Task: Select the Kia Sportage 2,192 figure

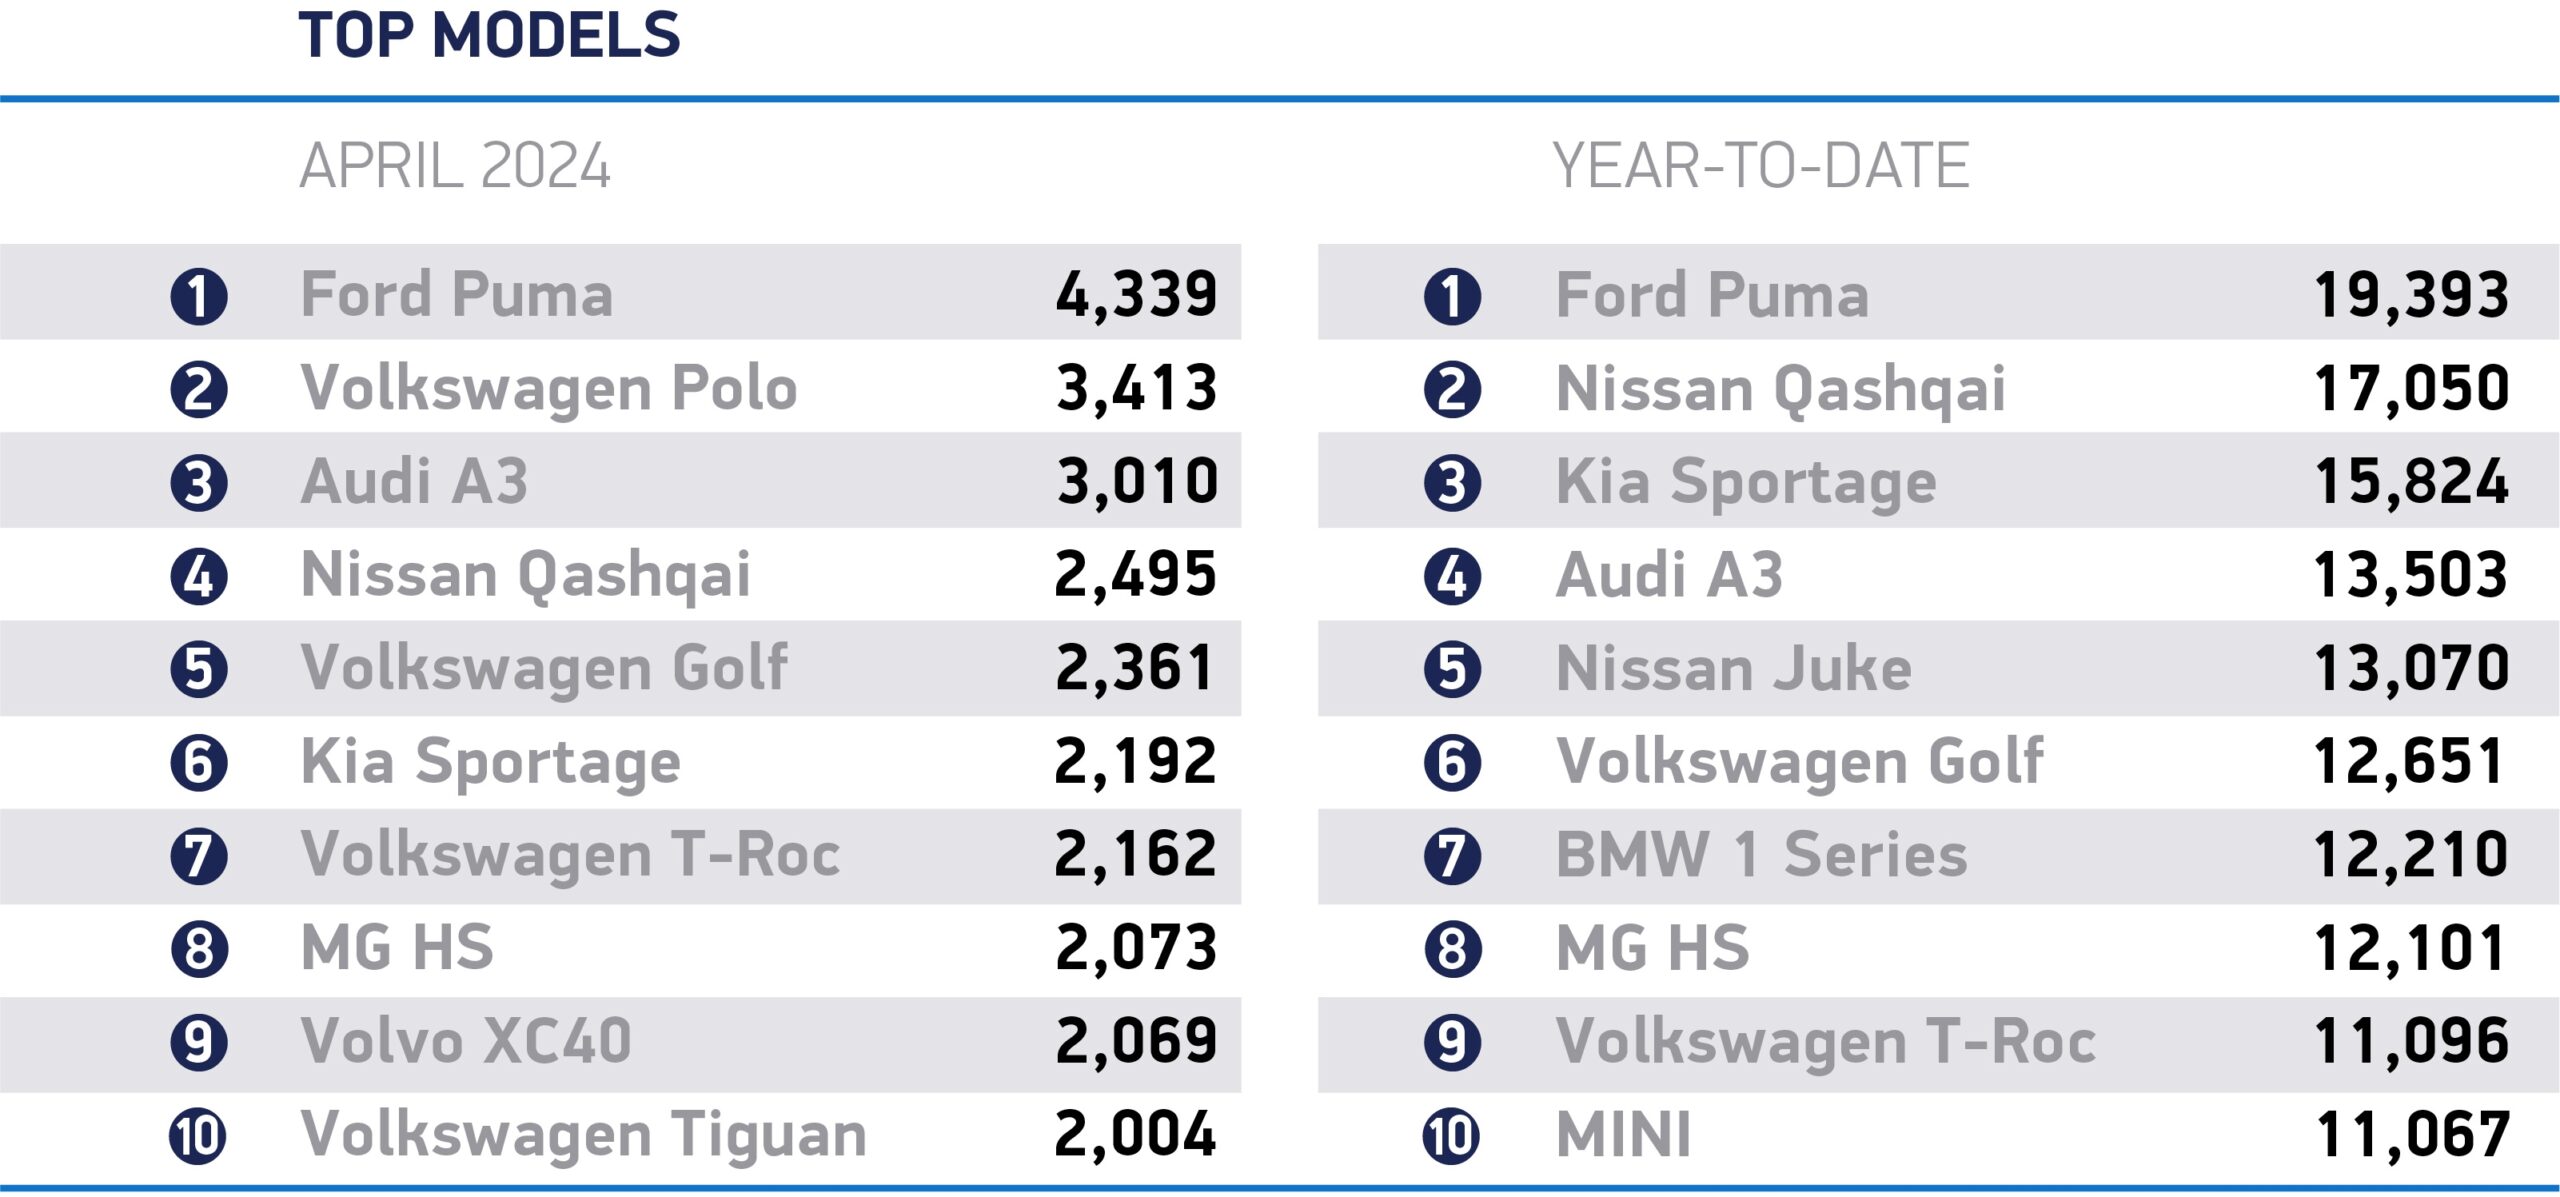Action: [x=1135, y=762]
